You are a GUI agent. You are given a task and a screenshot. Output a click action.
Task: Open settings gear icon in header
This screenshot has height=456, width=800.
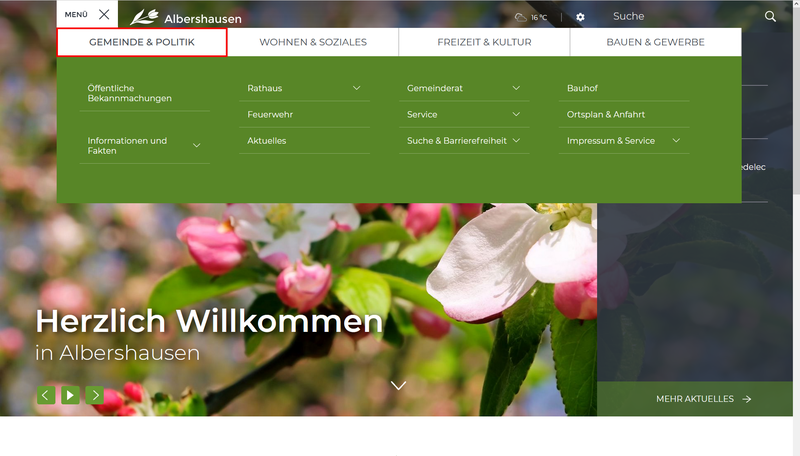click(580, 17)
